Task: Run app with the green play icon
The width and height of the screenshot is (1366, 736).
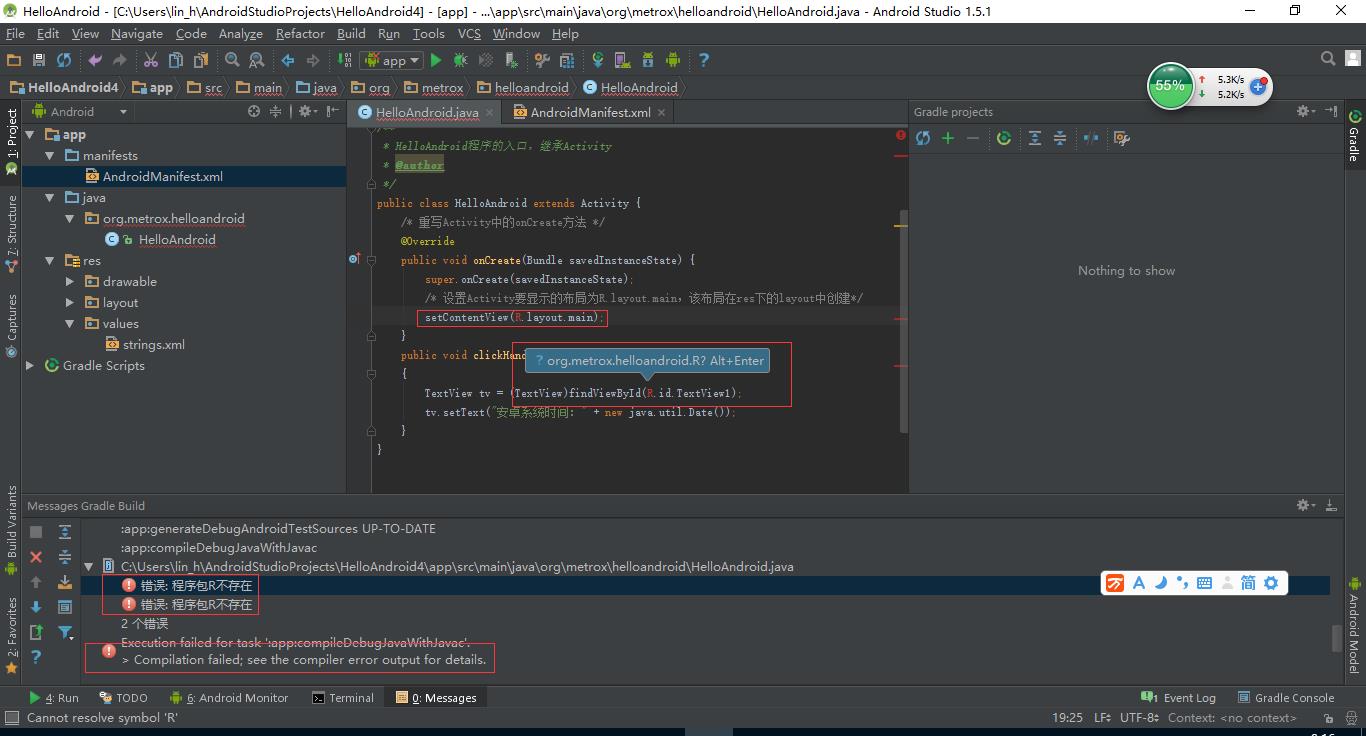Action: (x=435, y=60)
